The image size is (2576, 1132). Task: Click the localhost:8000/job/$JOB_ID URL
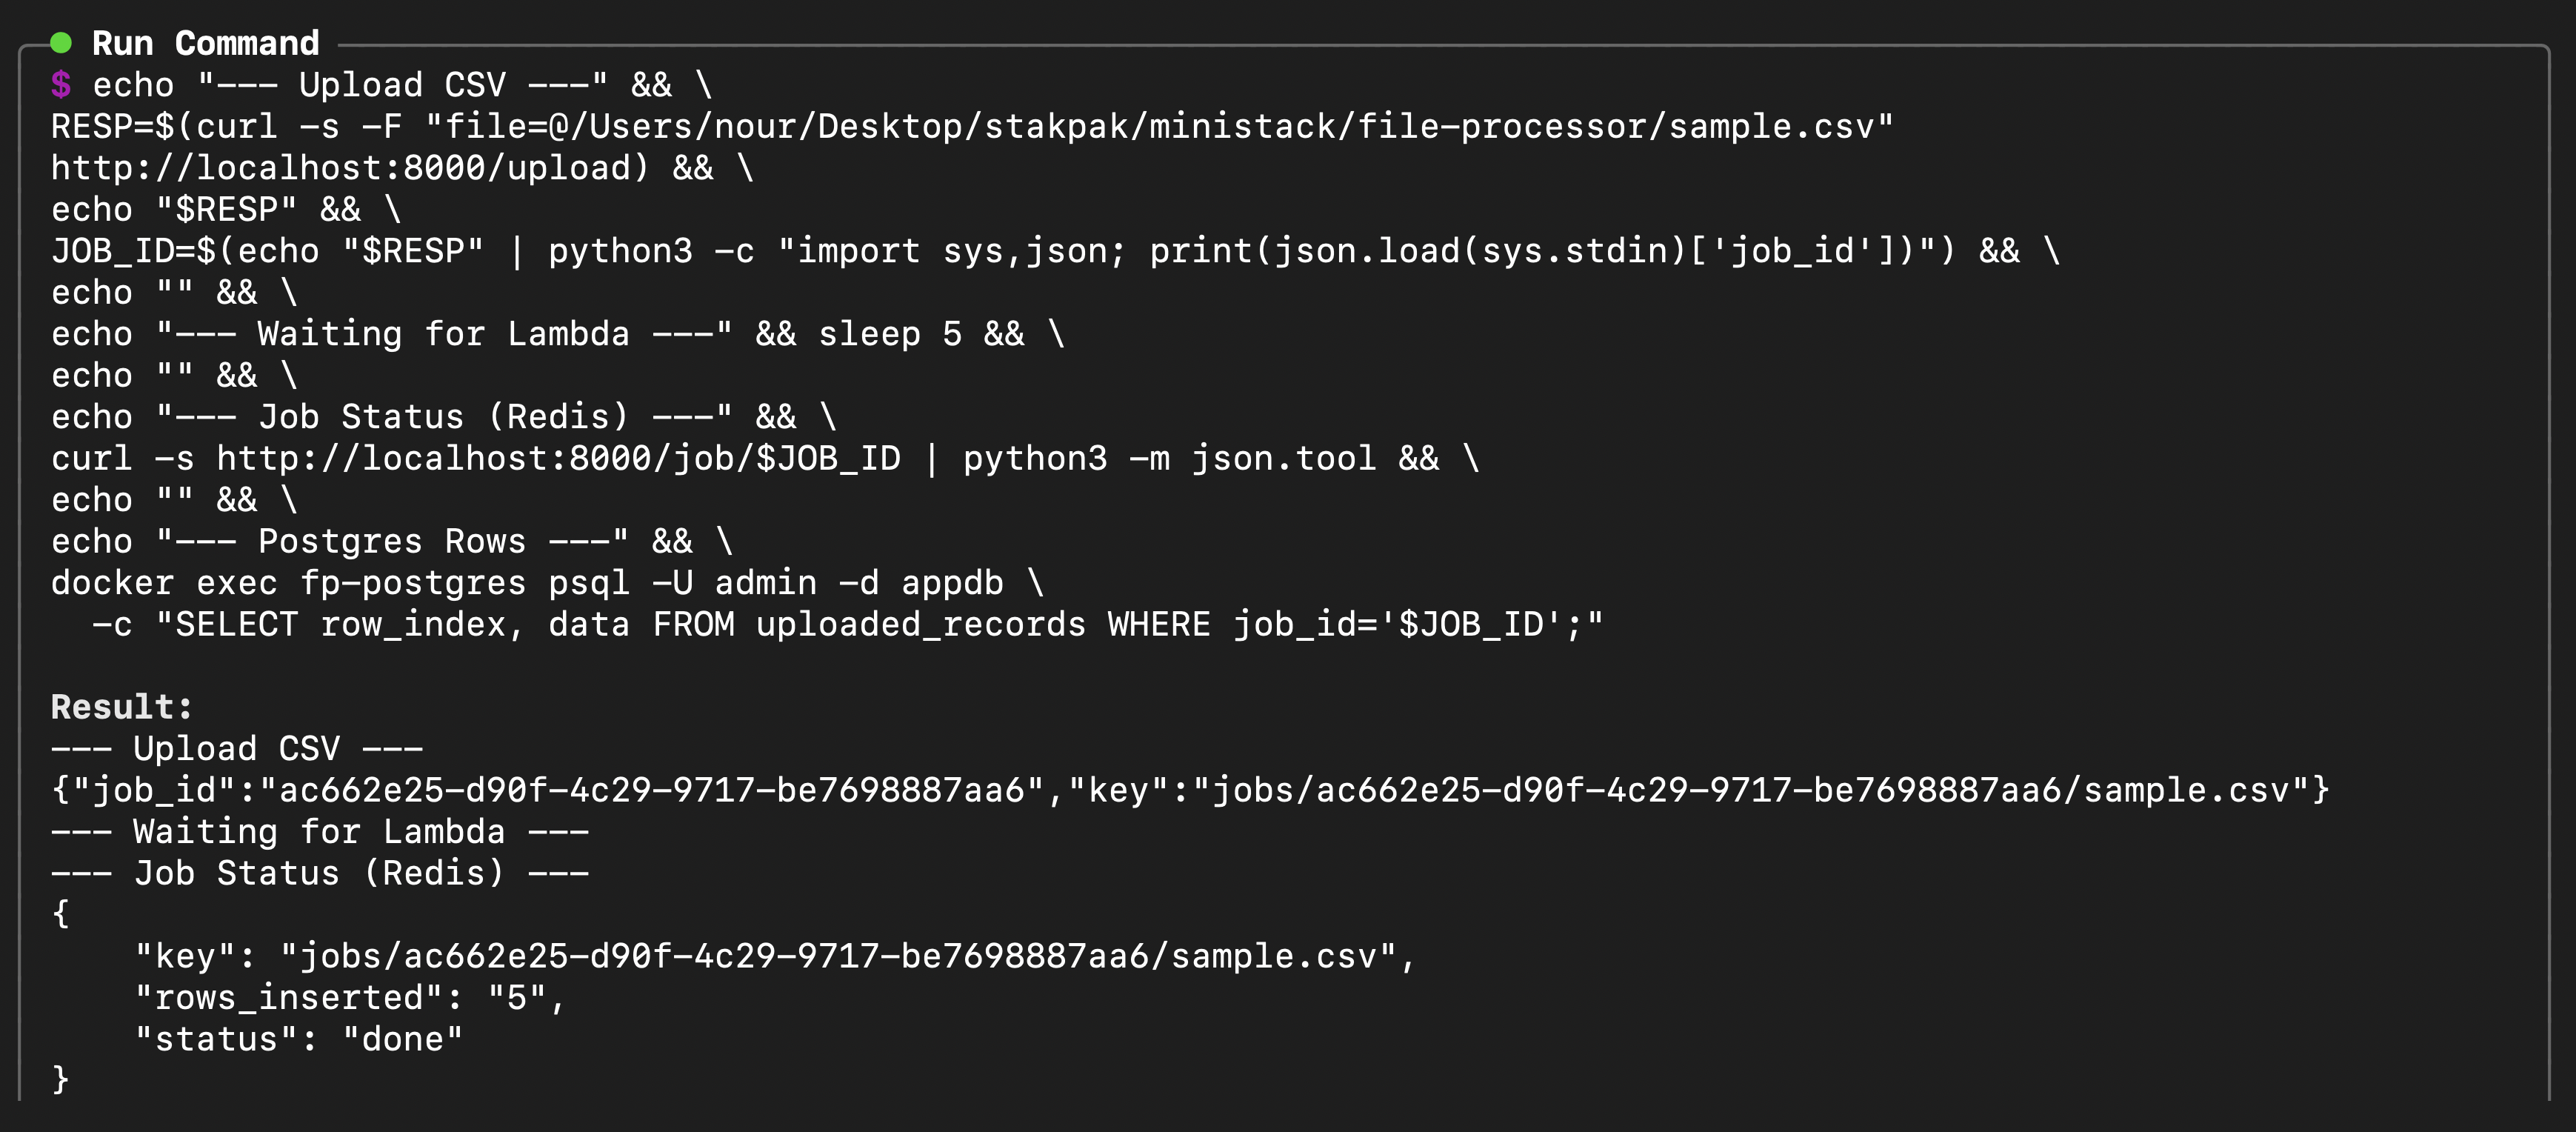pos(558,458)
